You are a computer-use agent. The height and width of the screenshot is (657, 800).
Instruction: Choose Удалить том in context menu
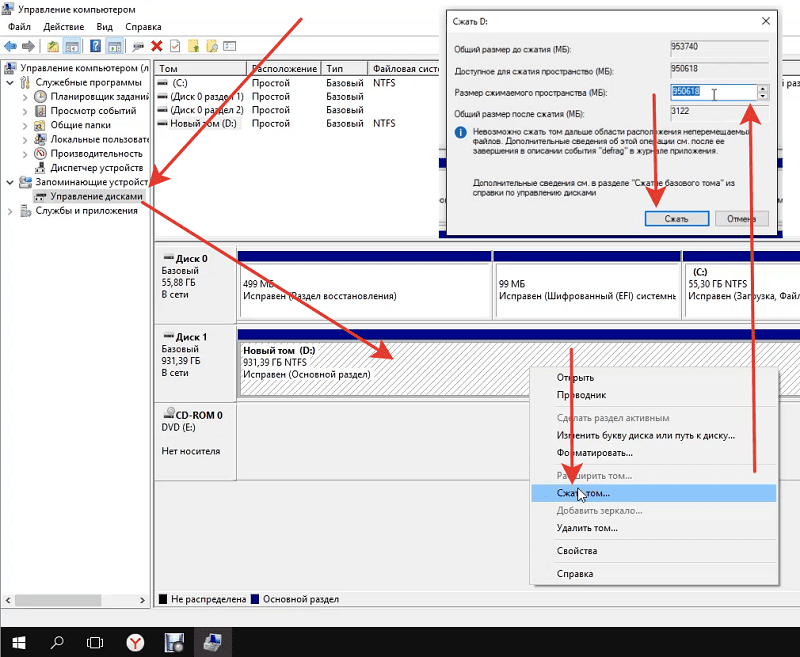(654, 528)
